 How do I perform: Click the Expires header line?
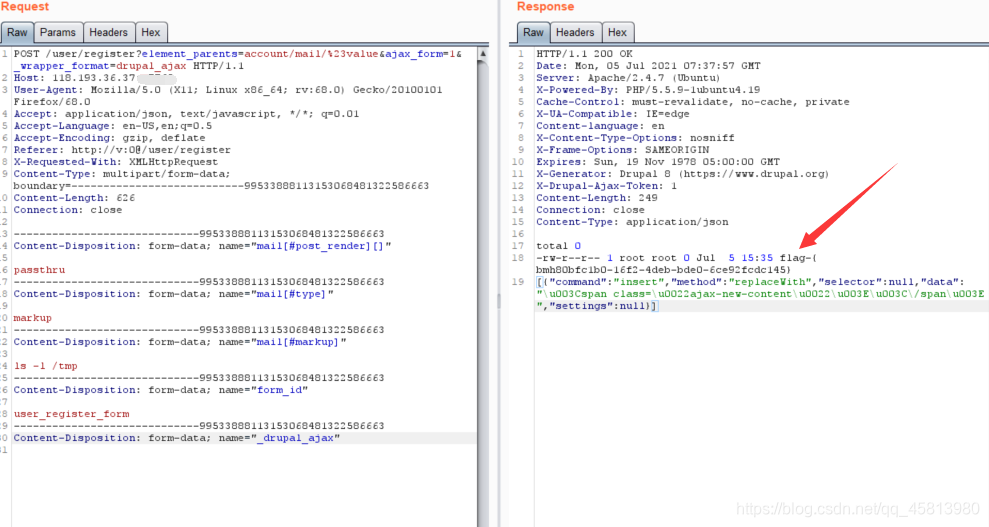(x=658, y=161)
